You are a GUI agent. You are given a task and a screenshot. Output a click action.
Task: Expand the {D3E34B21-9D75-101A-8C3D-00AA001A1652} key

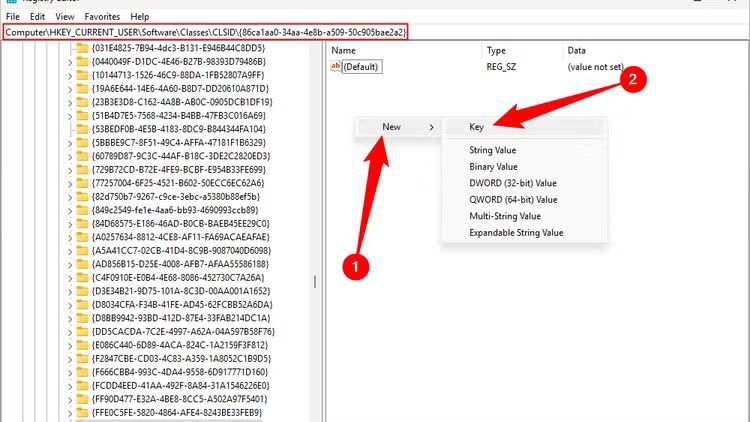(69, 291)
